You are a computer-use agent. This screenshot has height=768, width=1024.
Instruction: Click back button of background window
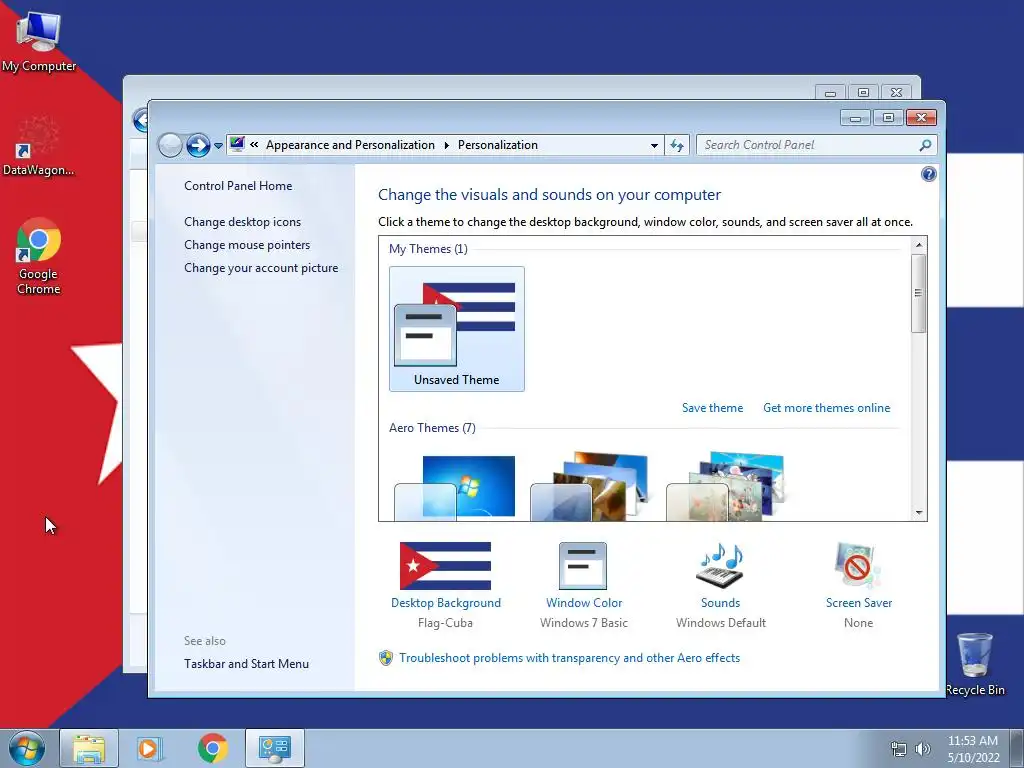tap(140, 120)
